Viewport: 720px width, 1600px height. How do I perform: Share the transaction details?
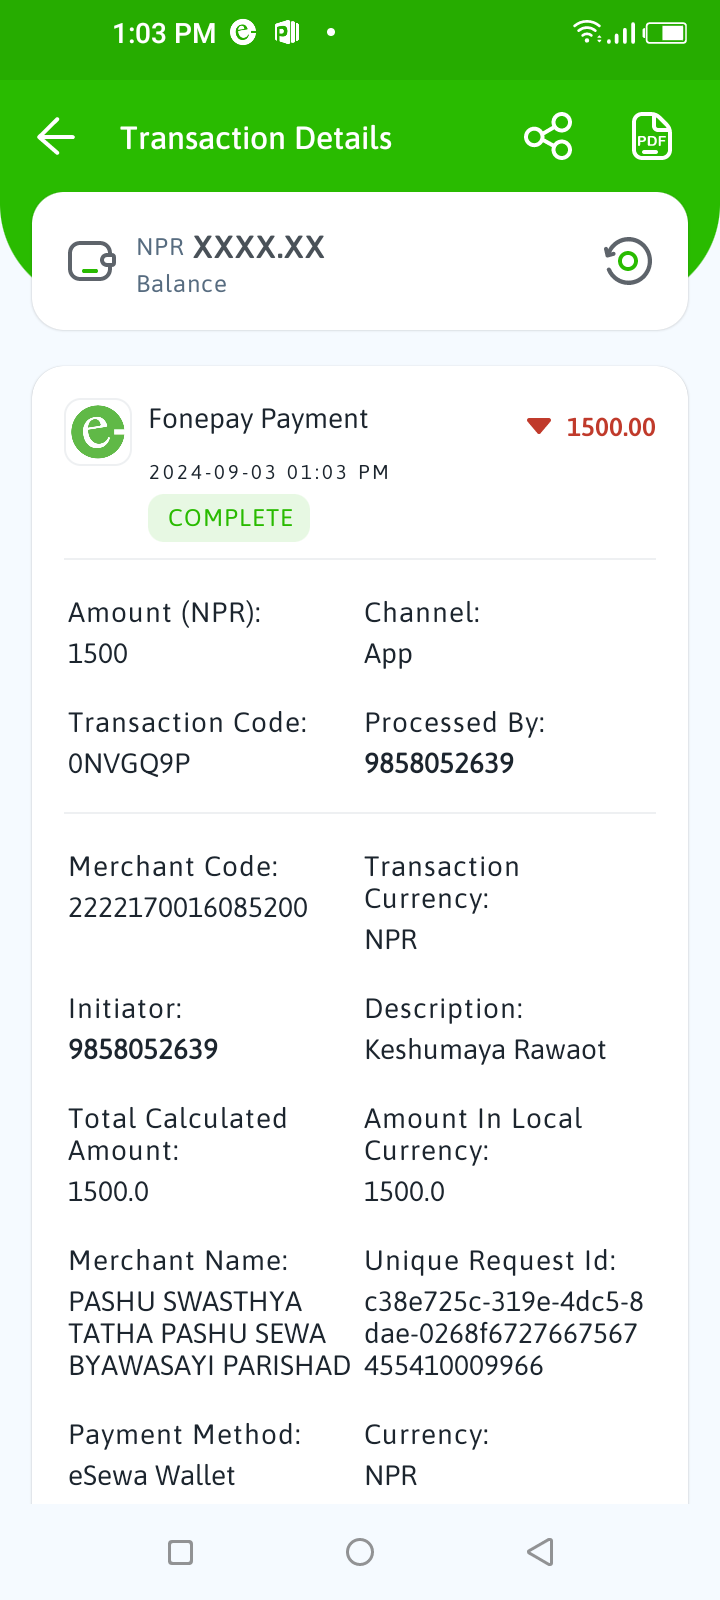[548, 137]
